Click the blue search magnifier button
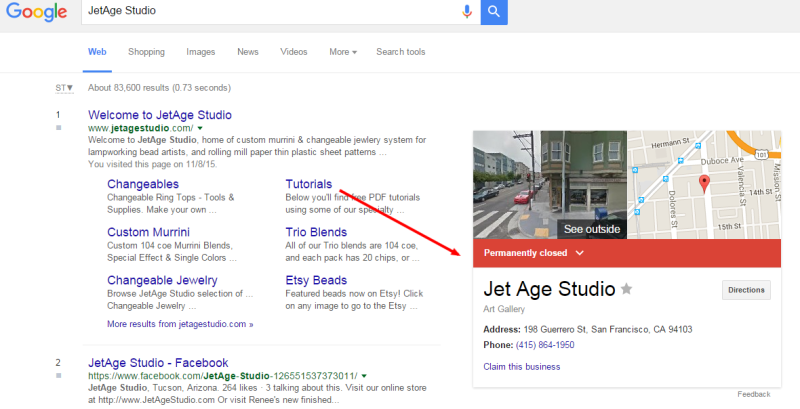800x409 pixels. pos(494,11)
